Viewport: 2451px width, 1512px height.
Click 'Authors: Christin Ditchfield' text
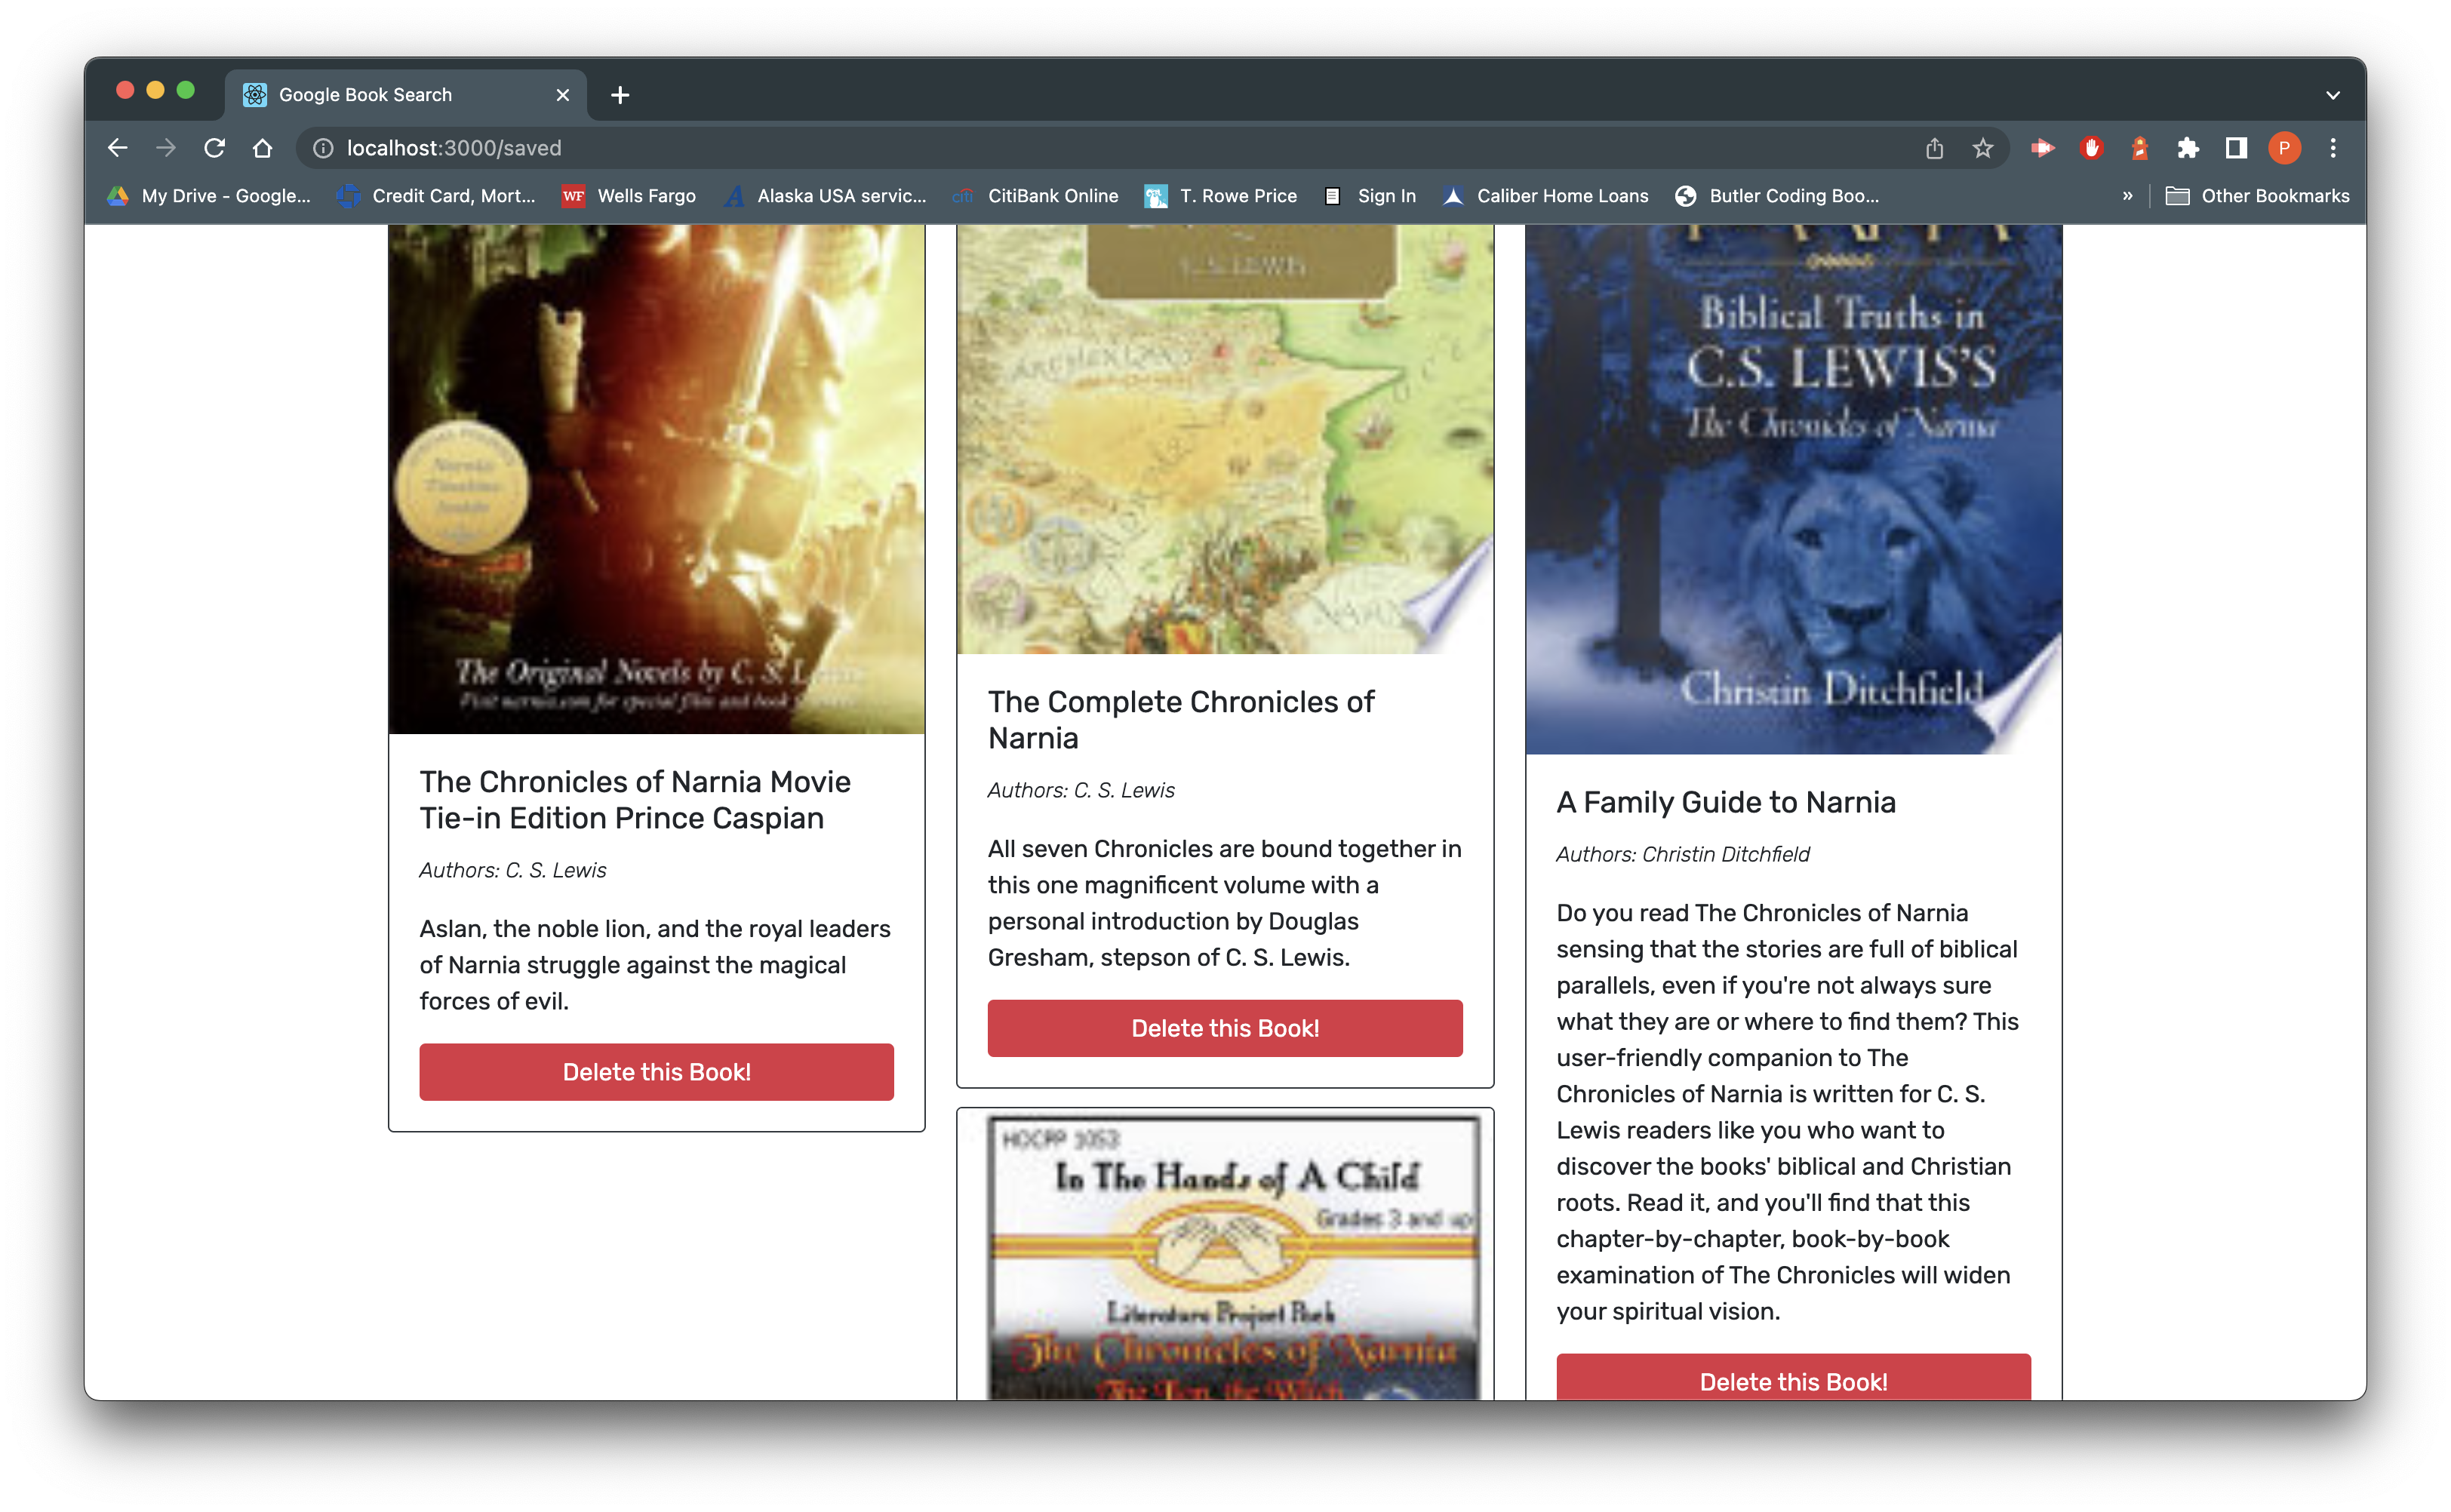coord(1683,854)
